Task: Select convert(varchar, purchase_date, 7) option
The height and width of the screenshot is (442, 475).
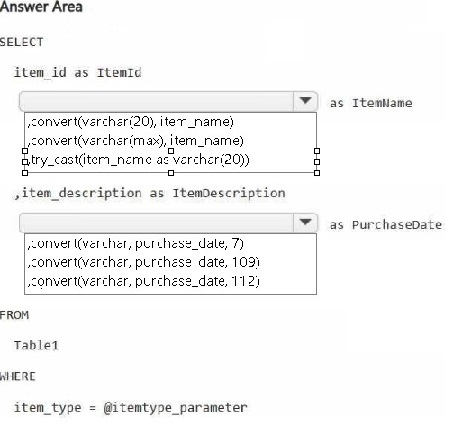Action: 136,244
